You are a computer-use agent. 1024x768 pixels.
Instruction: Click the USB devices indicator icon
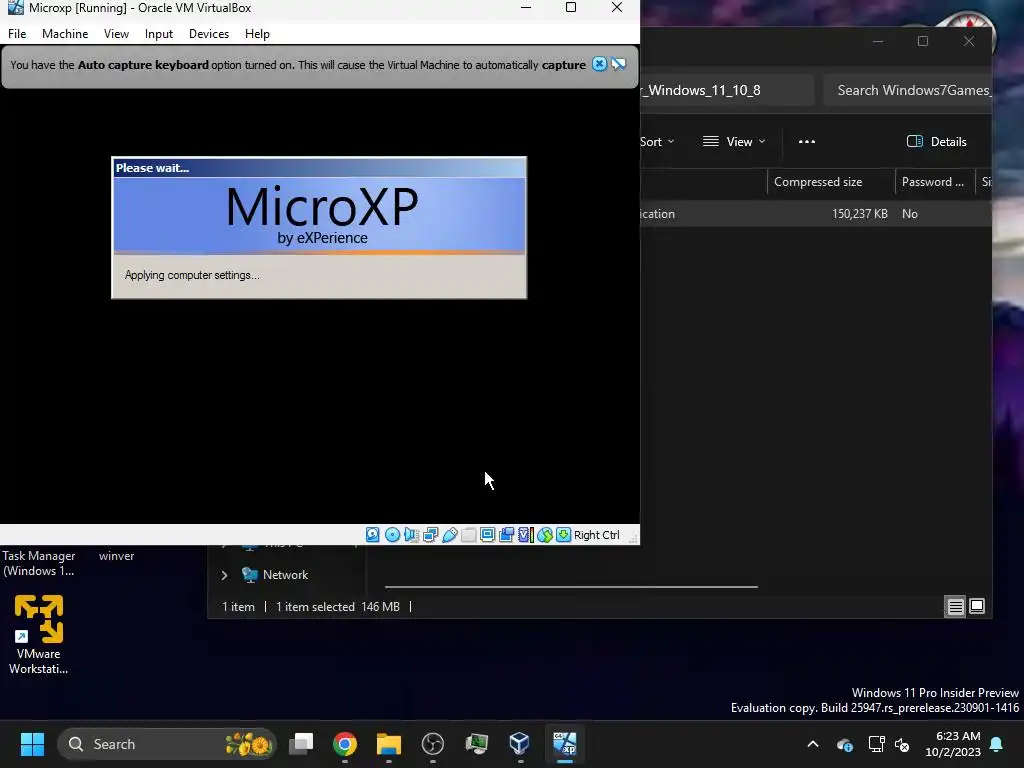coord(450,535)
